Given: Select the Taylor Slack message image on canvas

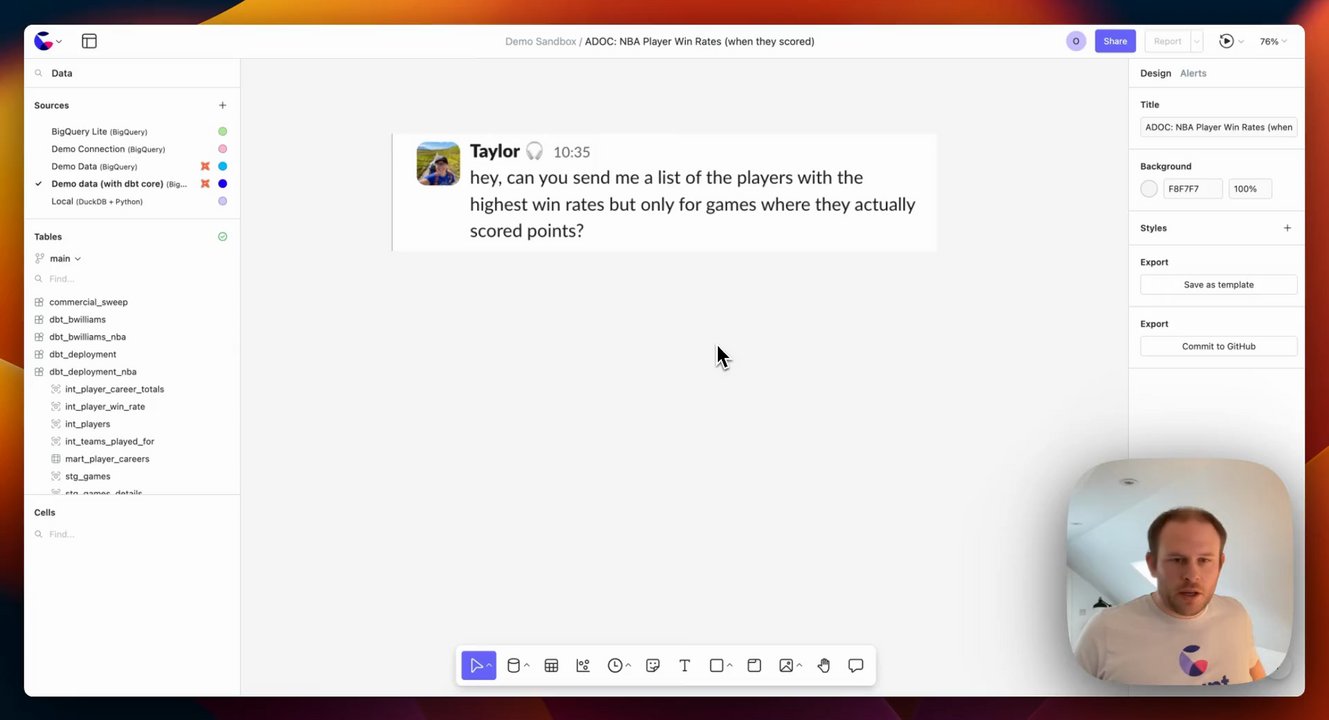Looking at the screenshot, I should (664, 192).
